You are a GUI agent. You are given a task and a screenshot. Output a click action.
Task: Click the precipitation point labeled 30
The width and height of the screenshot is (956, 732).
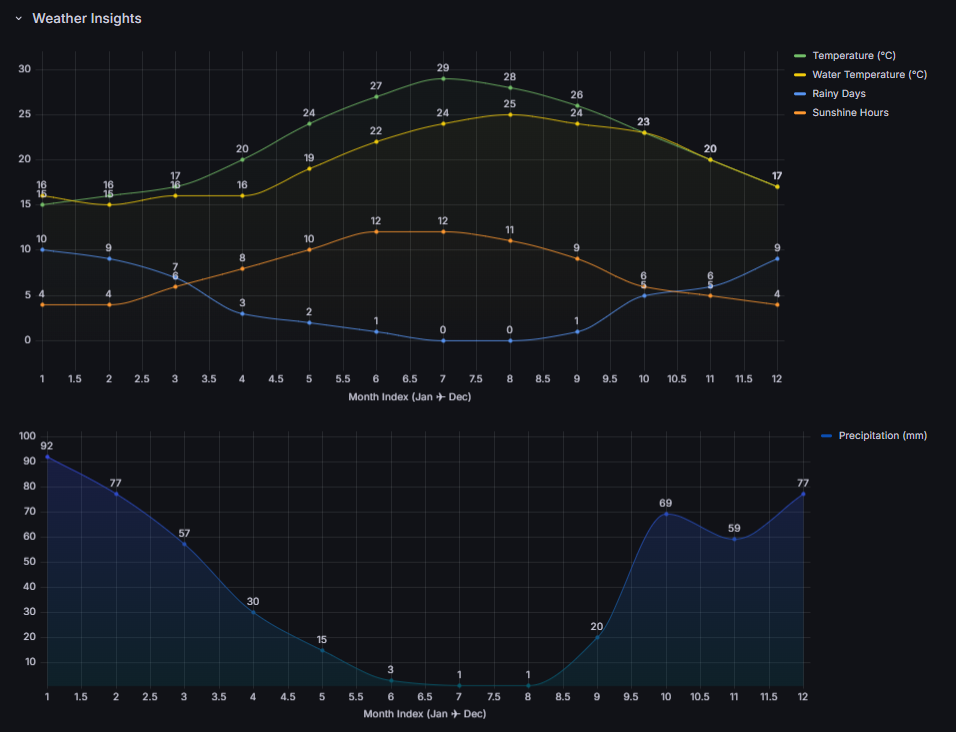tap(253, 612)
